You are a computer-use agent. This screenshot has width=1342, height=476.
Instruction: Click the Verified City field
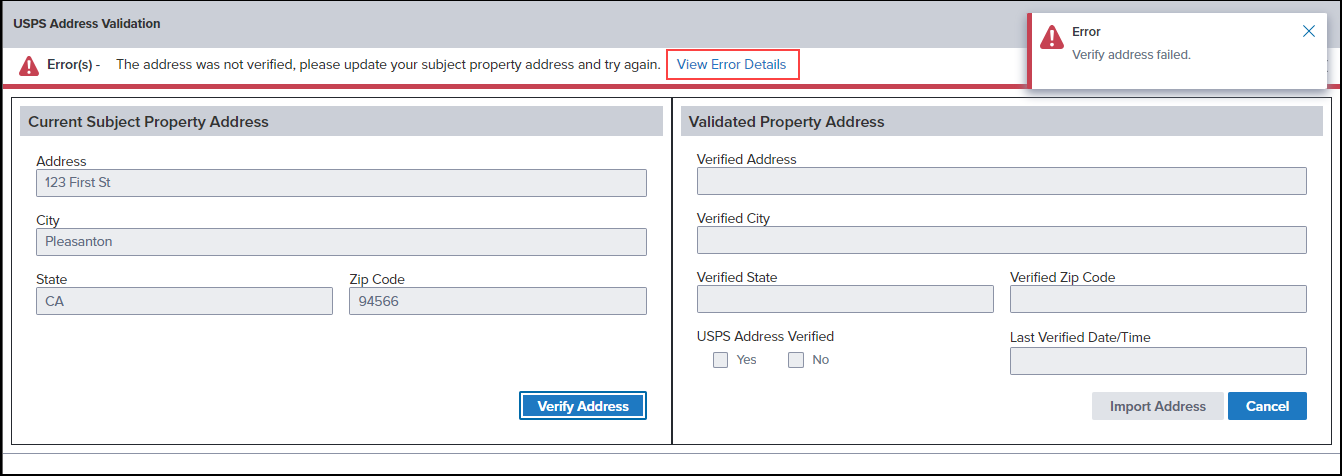(1002, 240)
